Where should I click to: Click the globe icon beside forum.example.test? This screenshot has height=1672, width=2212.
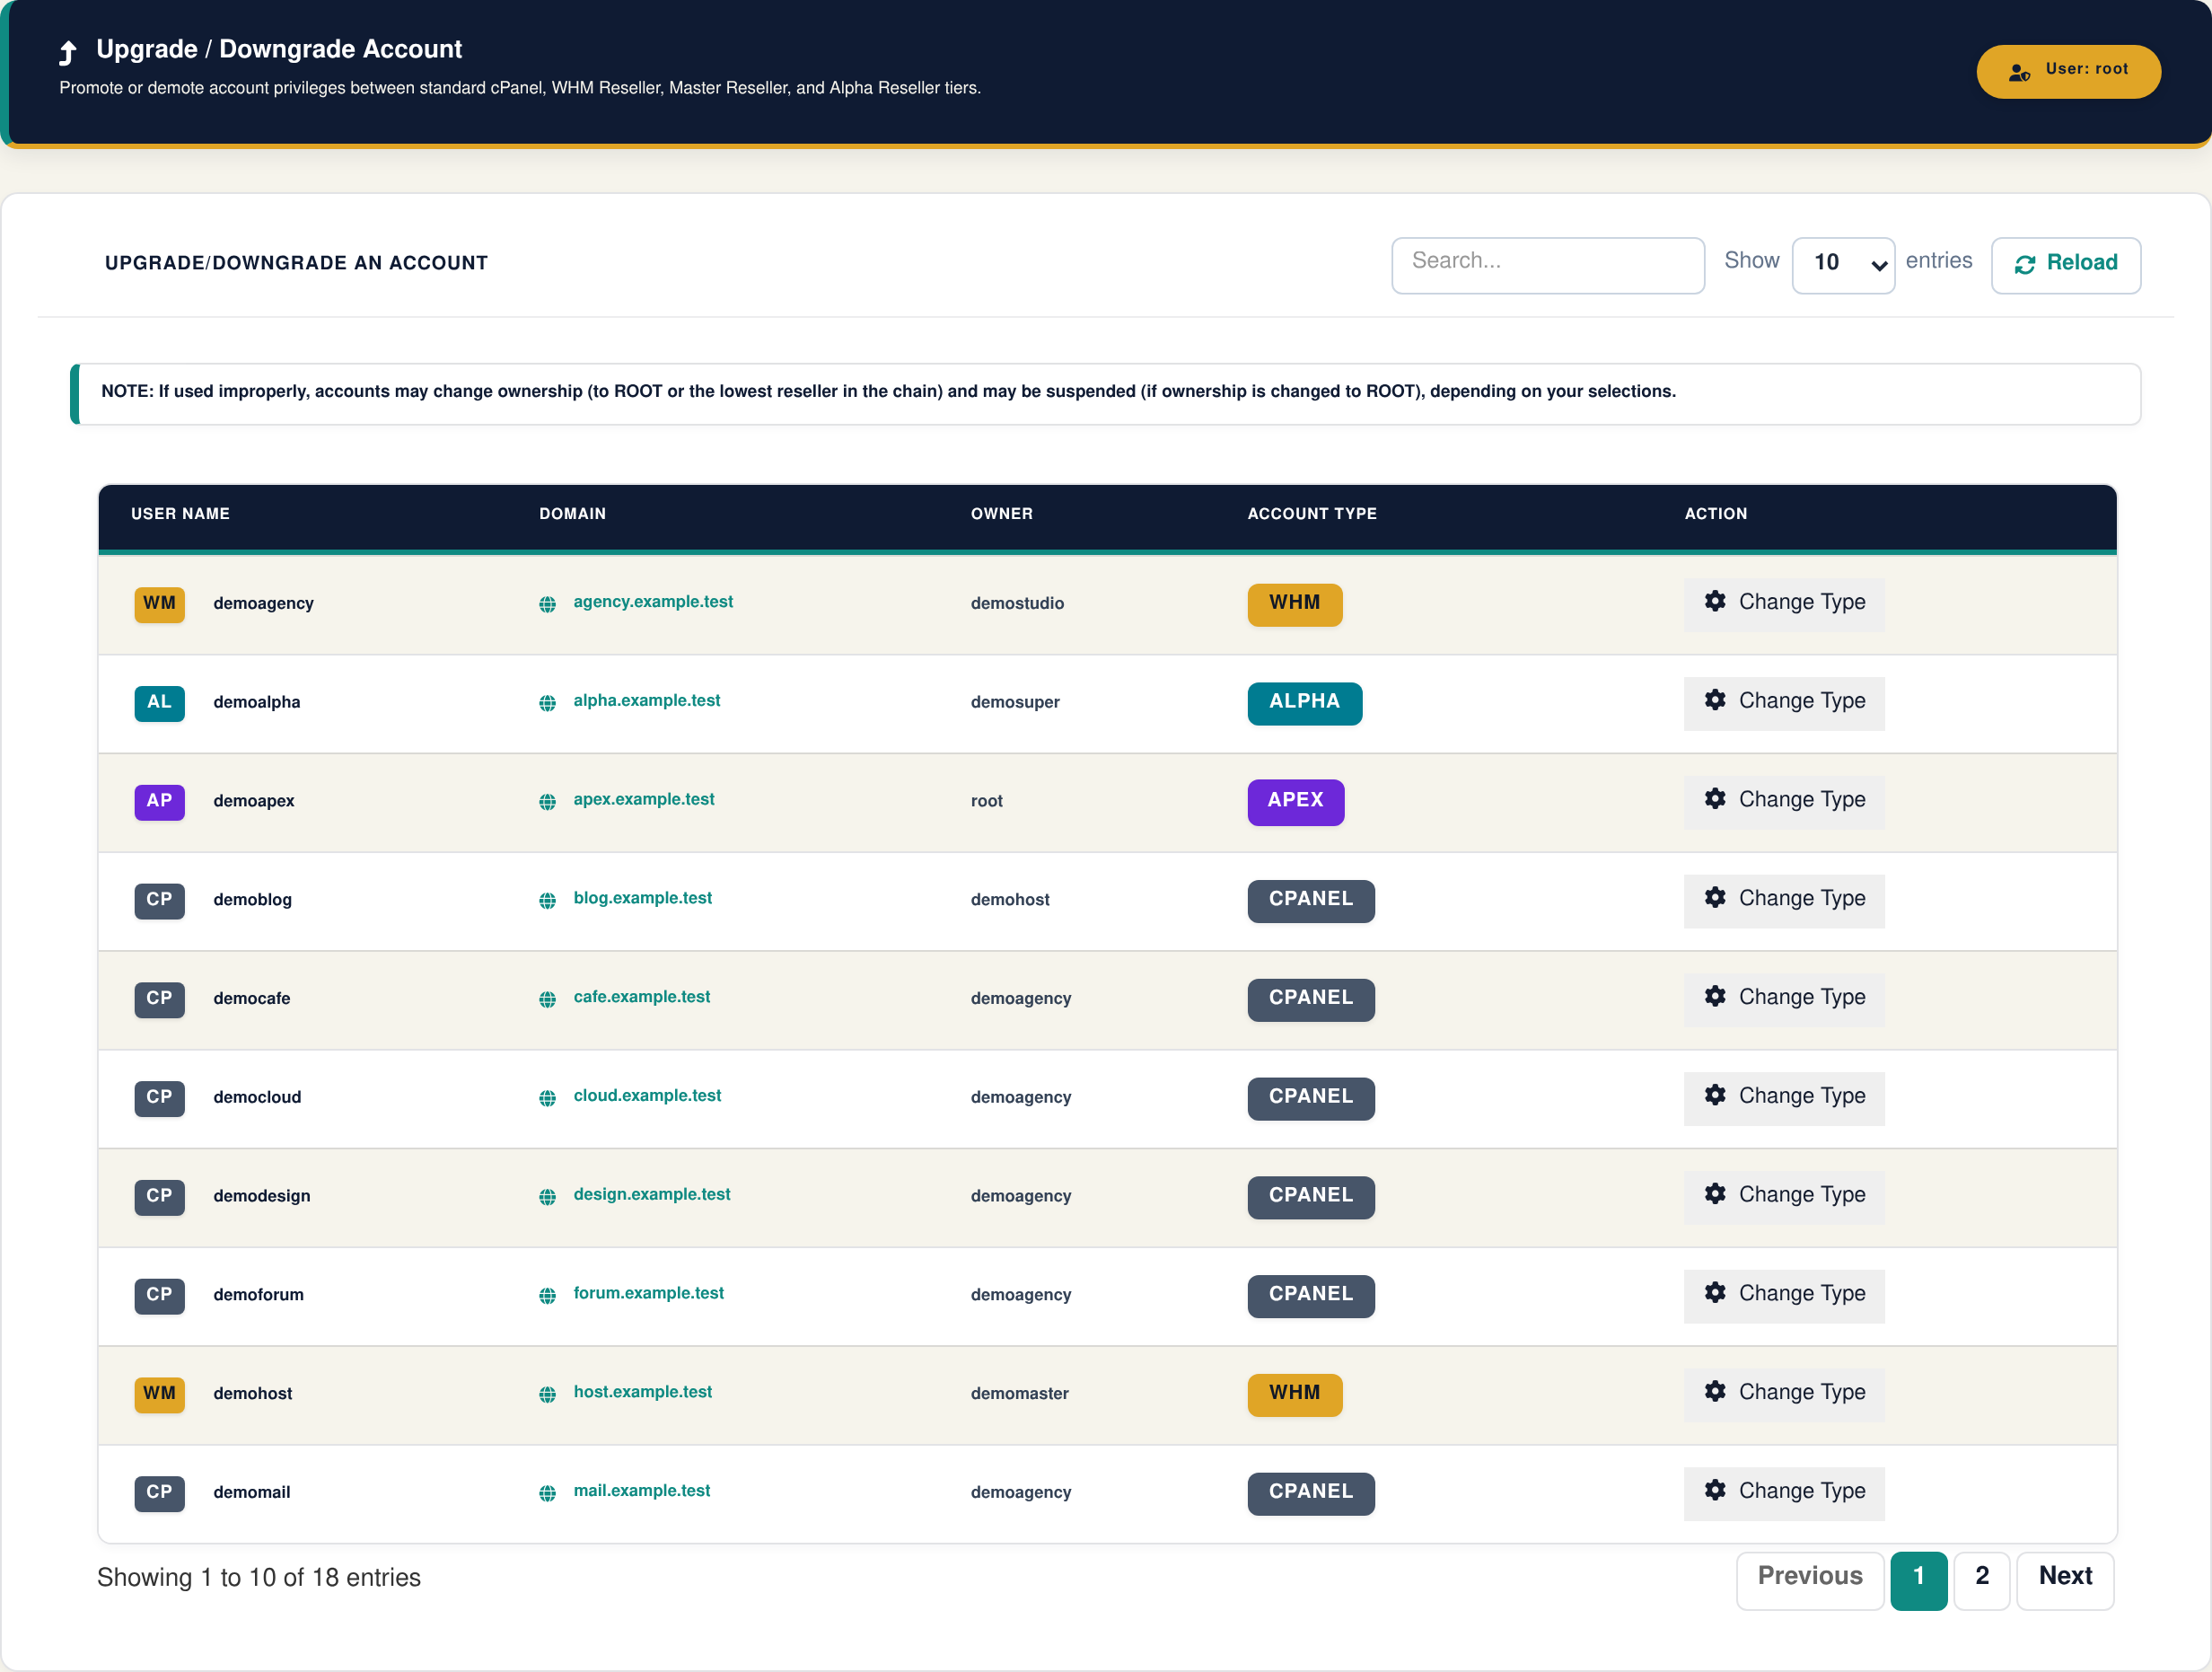pyautogui.click(x=547, y=1295)
